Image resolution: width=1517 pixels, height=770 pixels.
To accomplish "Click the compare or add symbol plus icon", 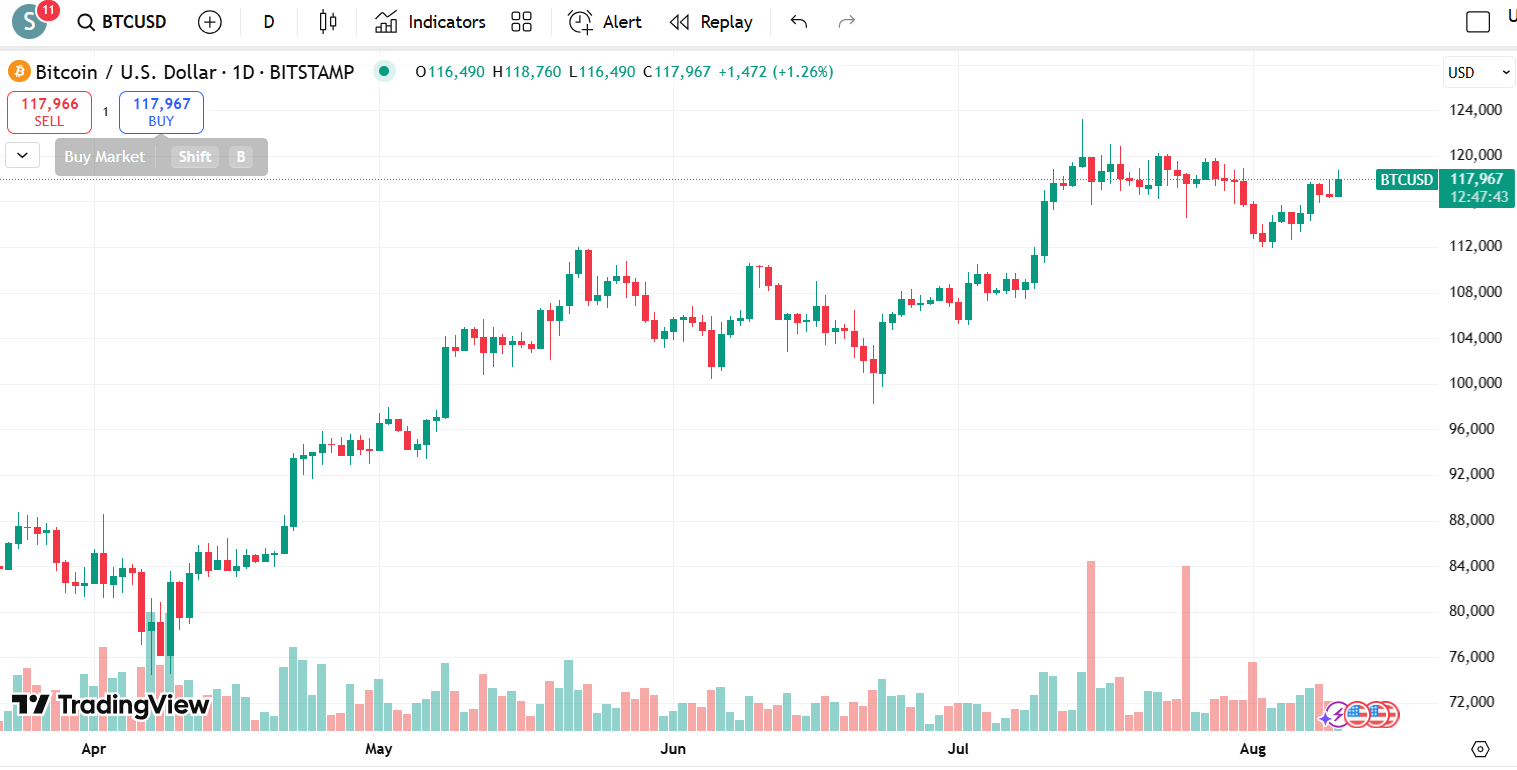I will pyautogui.click(x=210, y=22).
